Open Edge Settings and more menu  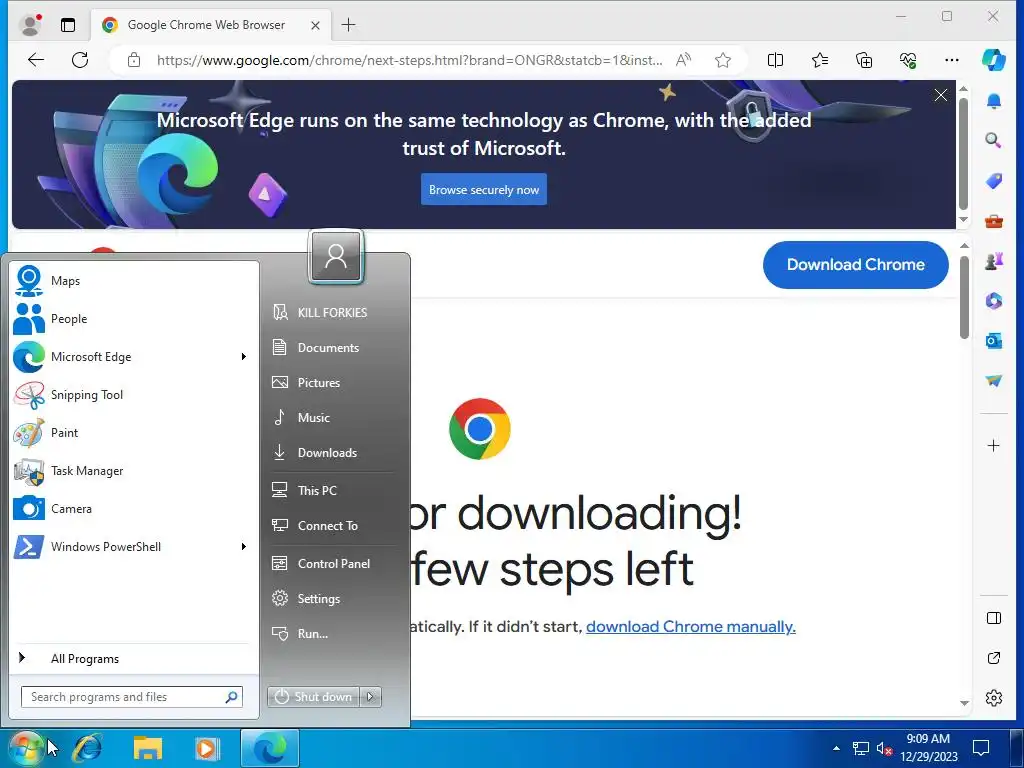click(952, 60)
